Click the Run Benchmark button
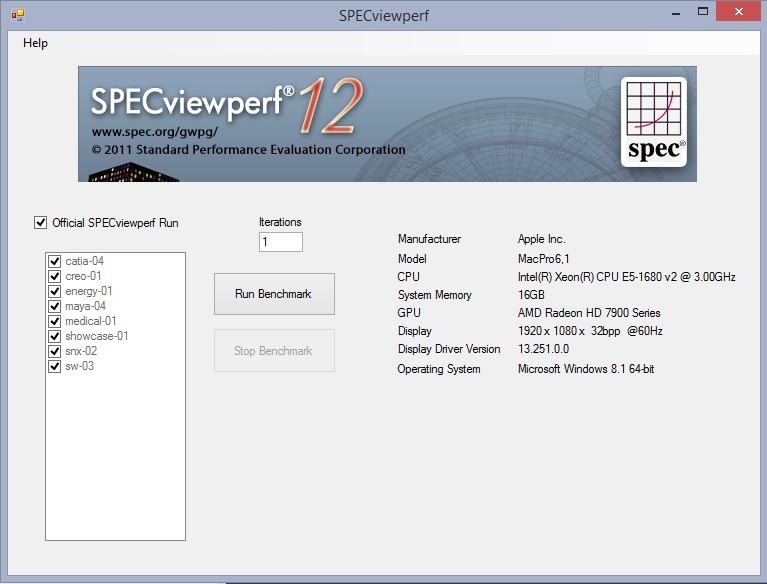 (274, 294)
